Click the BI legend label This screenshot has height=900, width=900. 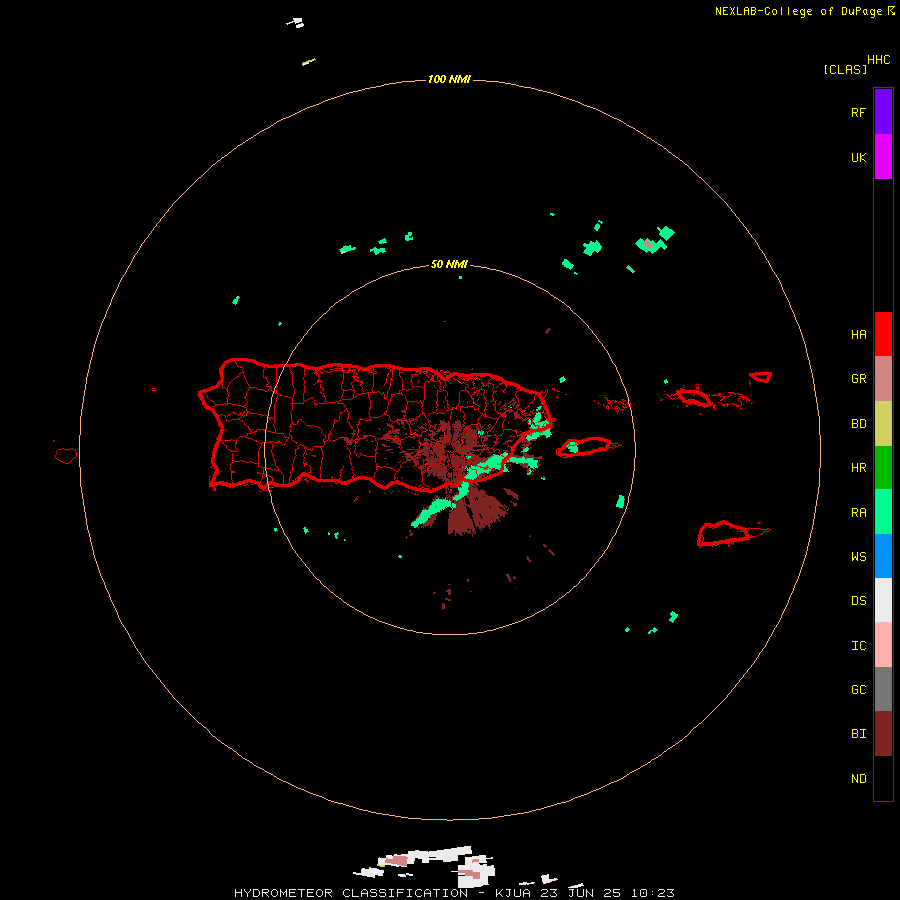click(858, 734)
